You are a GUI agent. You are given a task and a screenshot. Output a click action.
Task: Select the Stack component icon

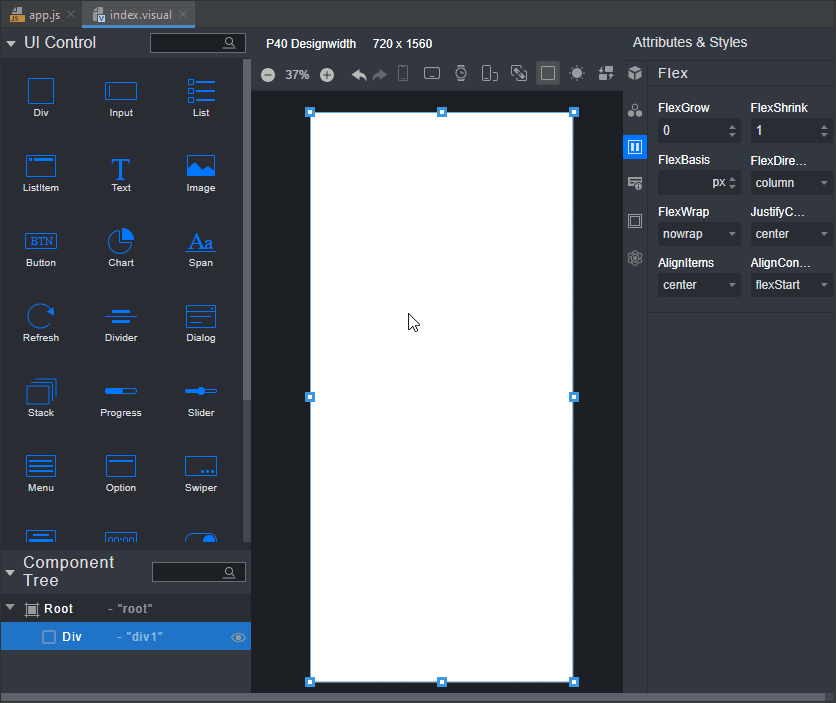click(41, 391)
